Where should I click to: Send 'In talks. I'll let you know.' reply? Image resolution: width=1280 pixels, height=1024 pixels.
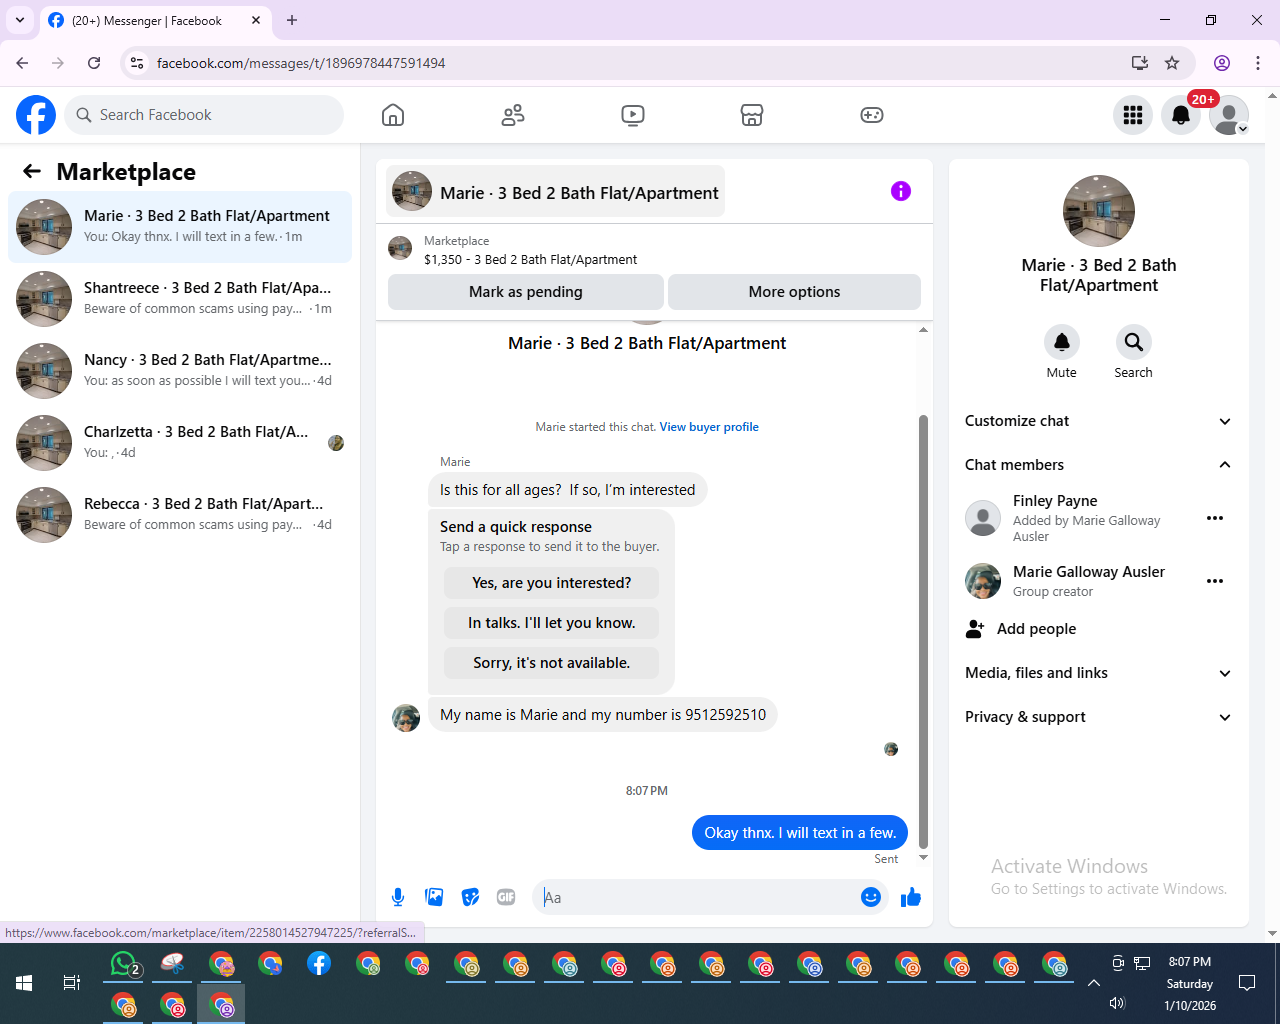click(x=552, y=623)
